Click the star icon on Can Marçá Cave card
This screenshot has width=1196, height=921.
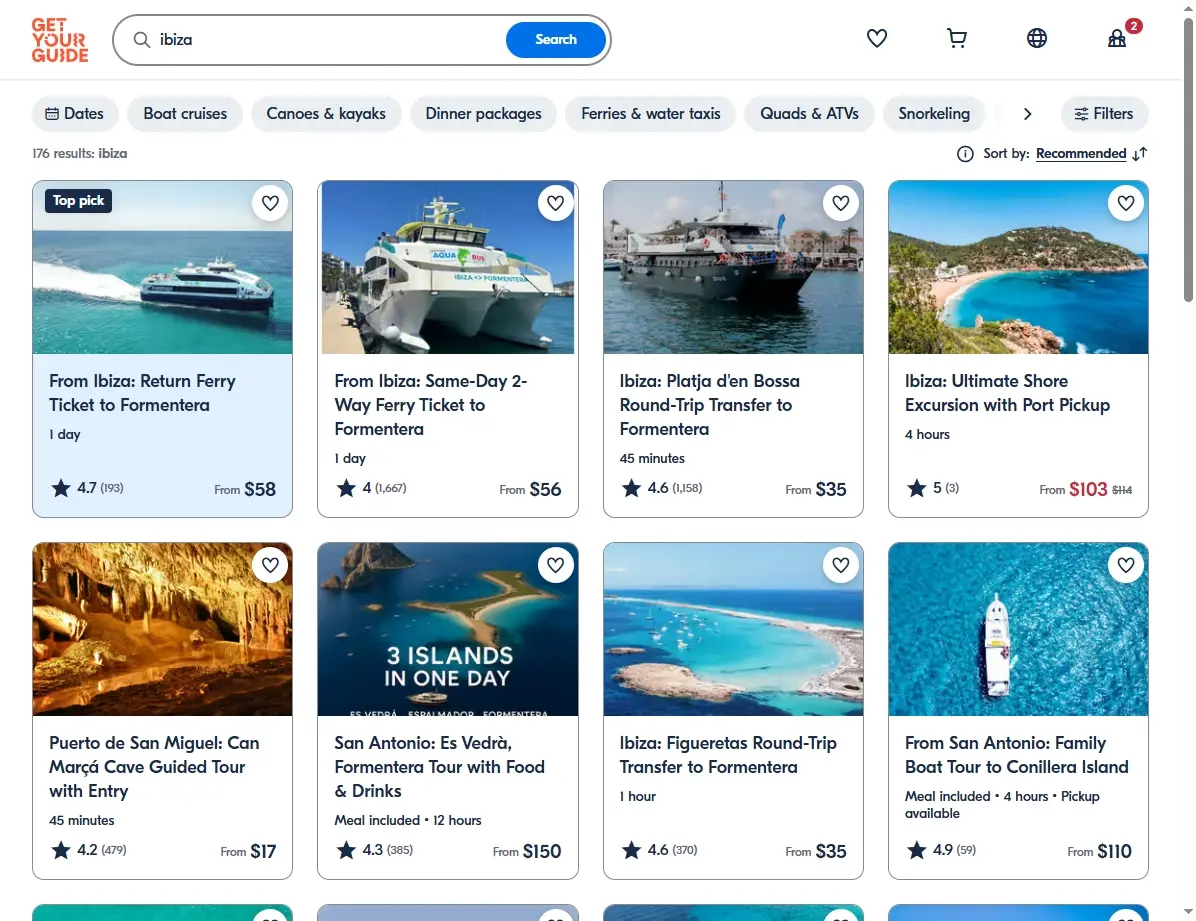61,849
